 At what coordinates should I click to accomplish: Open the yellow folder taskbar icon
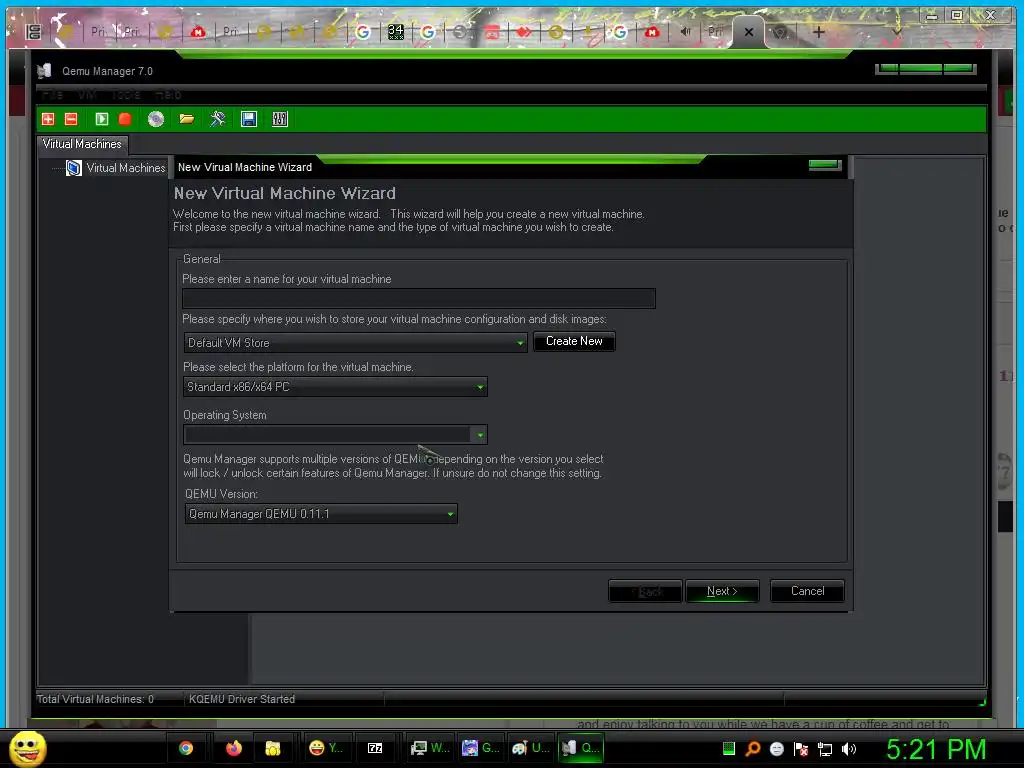273,748
